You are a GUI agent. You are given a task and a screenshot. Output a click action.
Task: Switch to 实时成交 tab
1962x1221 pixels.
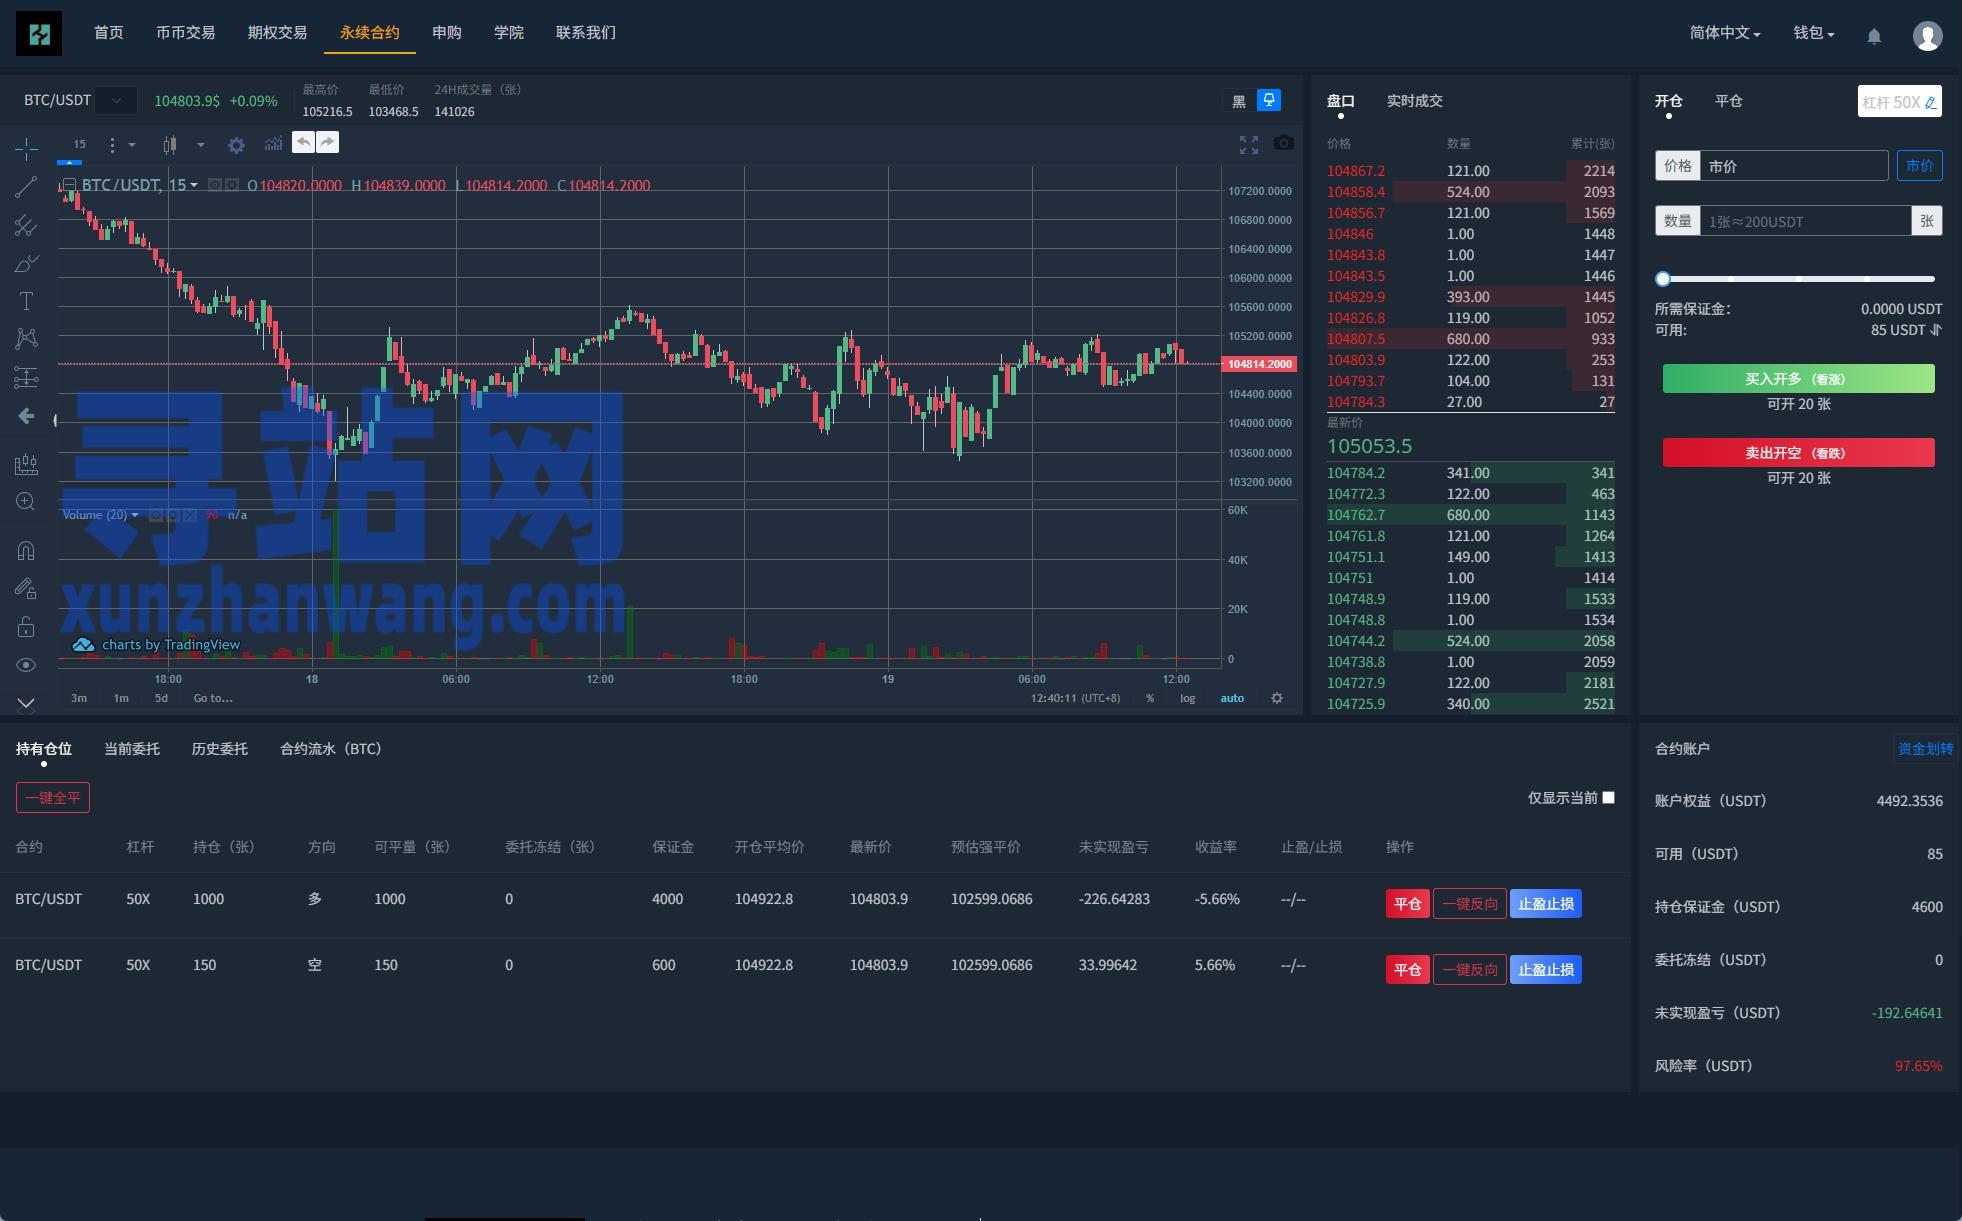(1414, 101)
